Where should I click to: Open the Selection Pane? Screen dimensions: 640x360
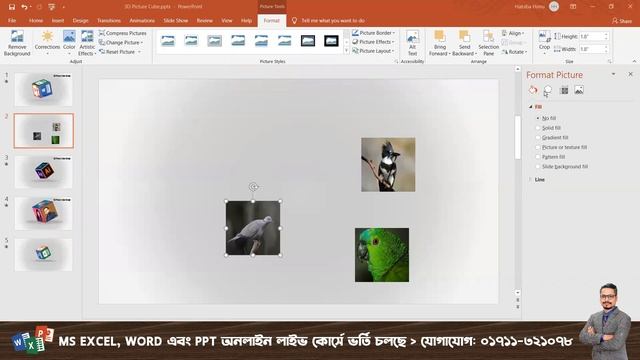coord(489,43)
